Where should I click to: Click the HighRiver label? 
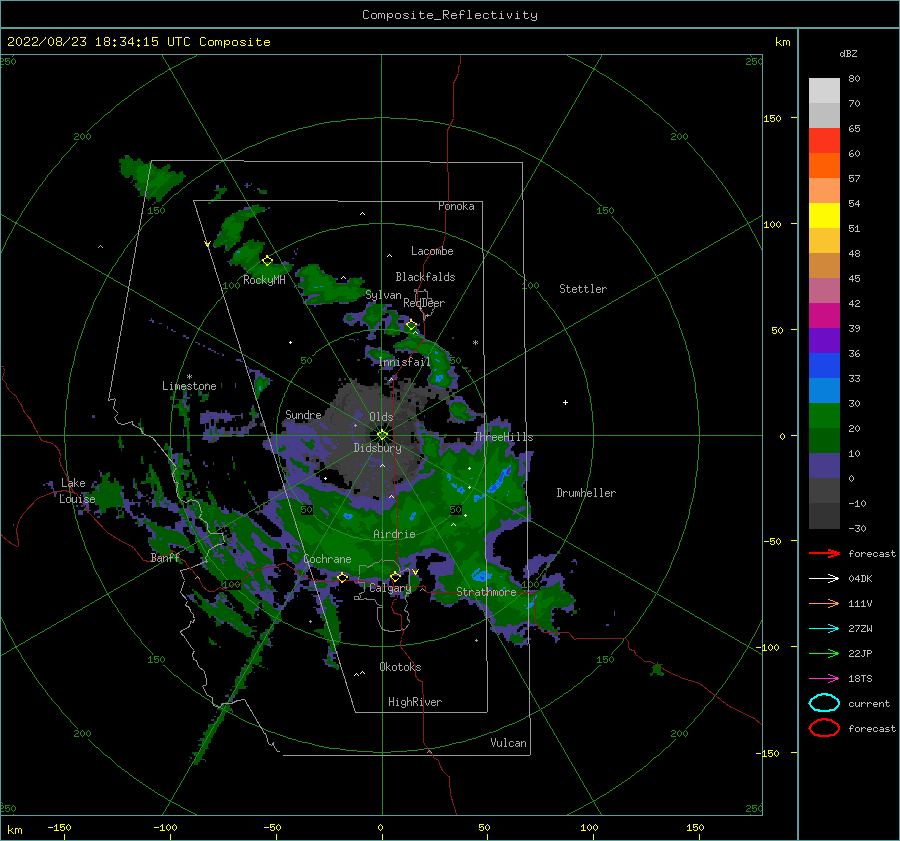pos(415,702)
